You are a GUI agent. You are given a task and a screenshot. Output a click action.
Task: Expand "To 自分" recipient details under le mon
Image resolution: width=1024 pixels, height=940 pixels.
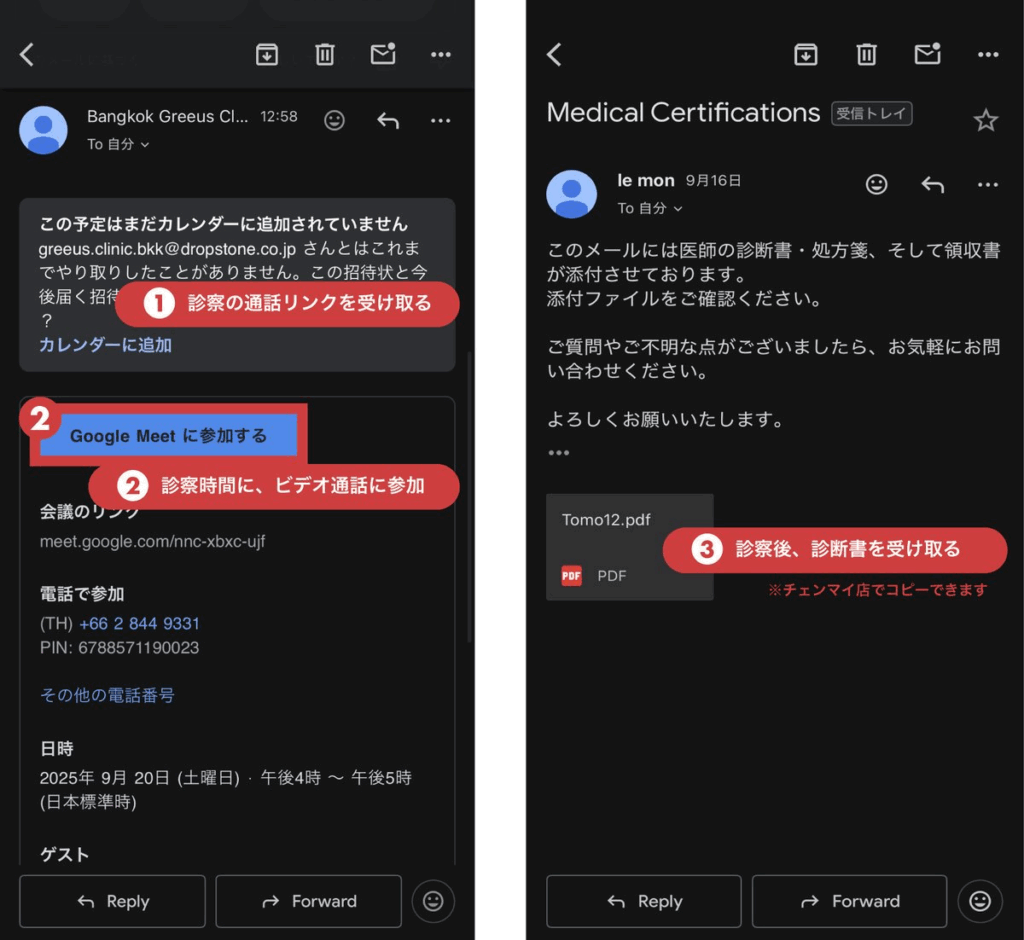coord(649,208)
